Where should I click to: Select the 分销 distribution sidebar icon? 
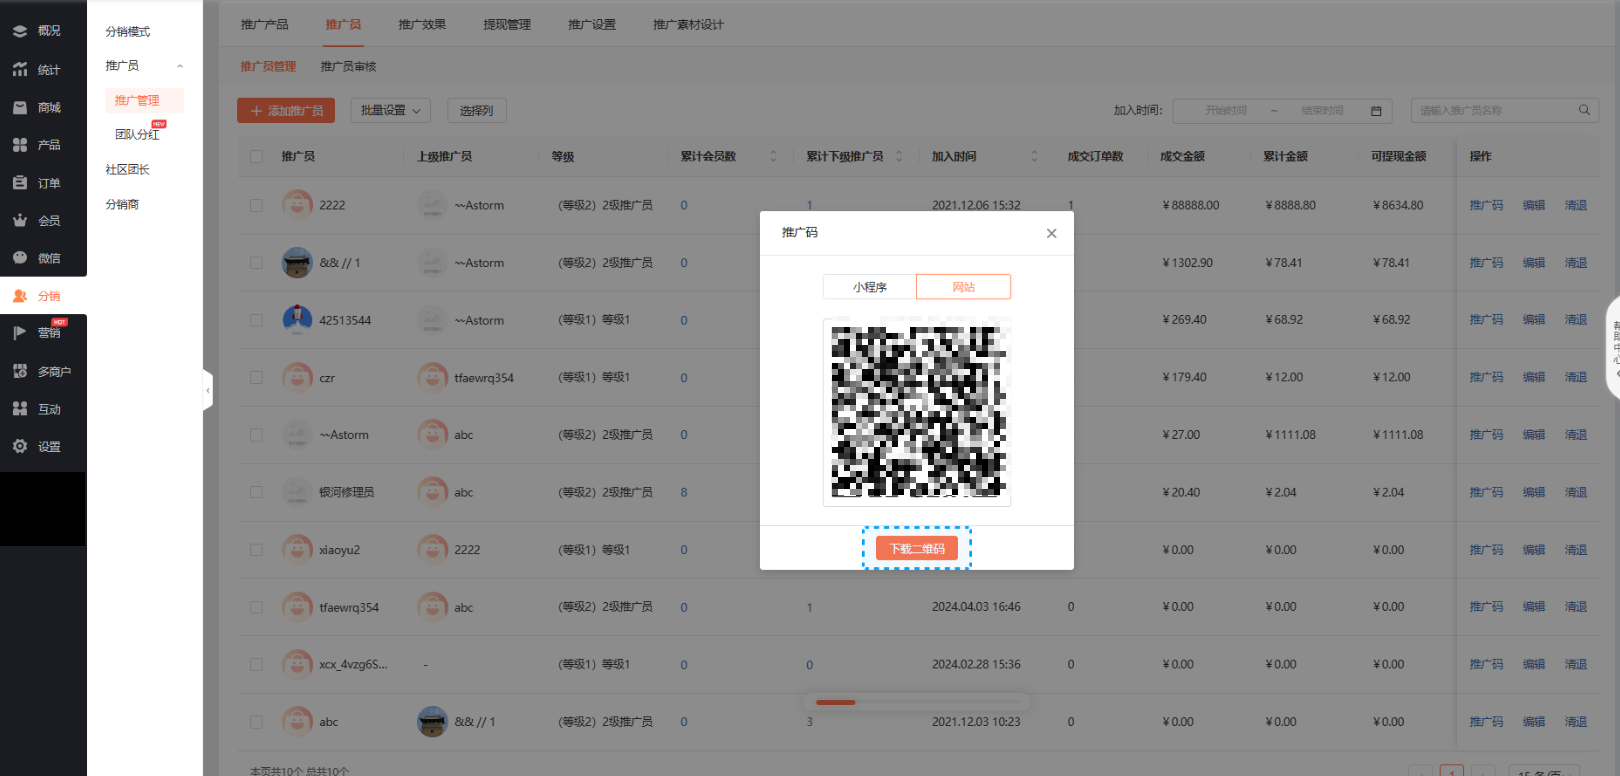[20, 296]
